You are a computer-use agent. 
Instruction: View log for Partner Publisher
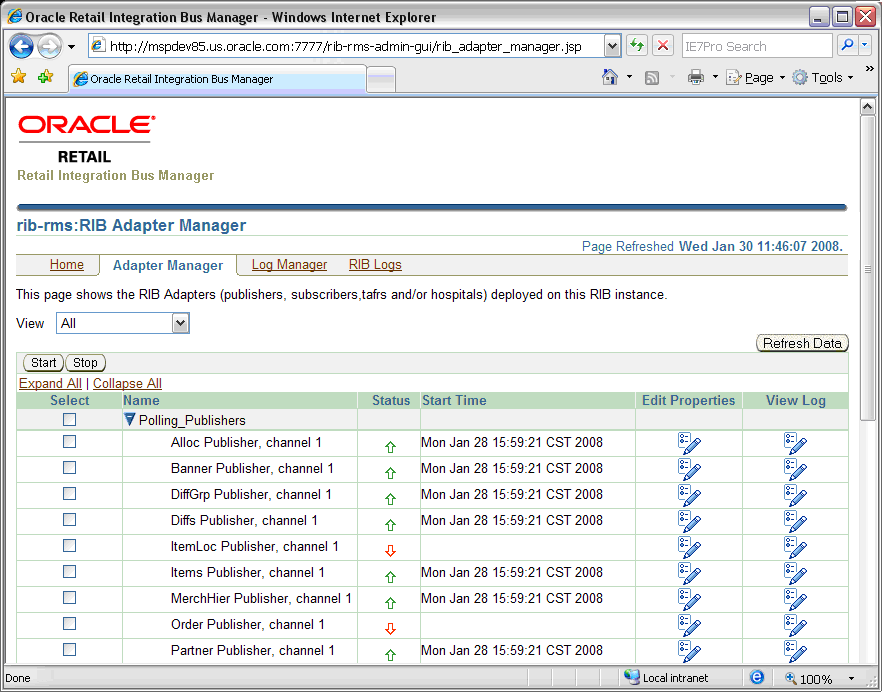point(795,651)
